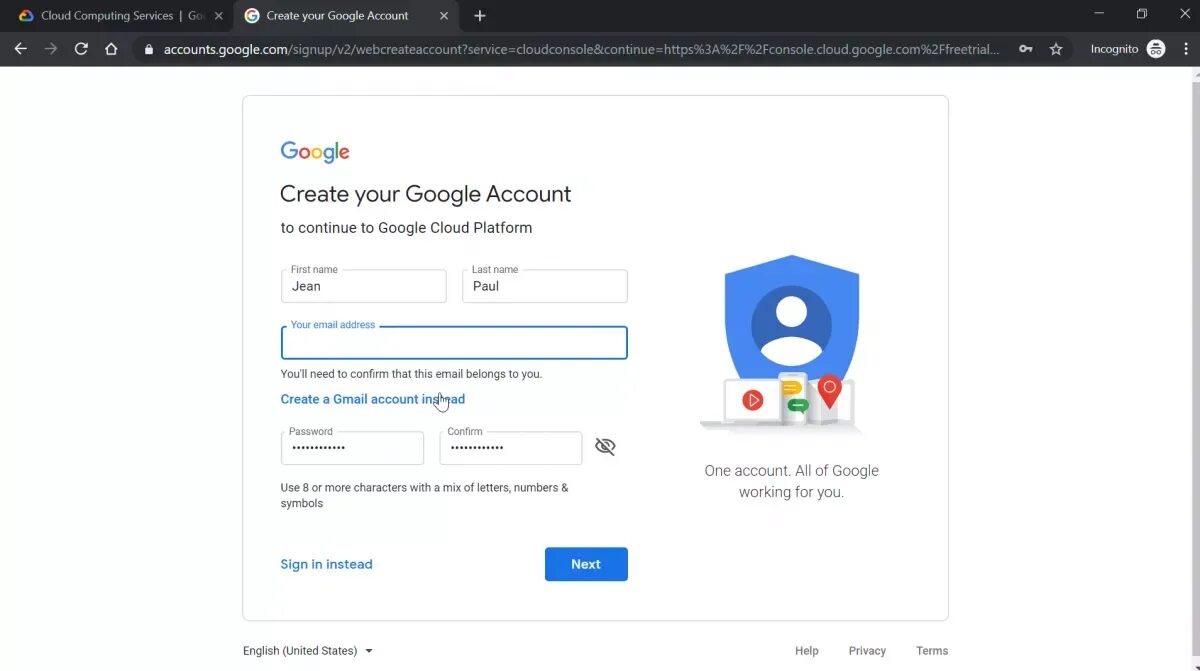Open the Terms link in footer
This screenshot has width=1200, height=671.
(932, 651)
